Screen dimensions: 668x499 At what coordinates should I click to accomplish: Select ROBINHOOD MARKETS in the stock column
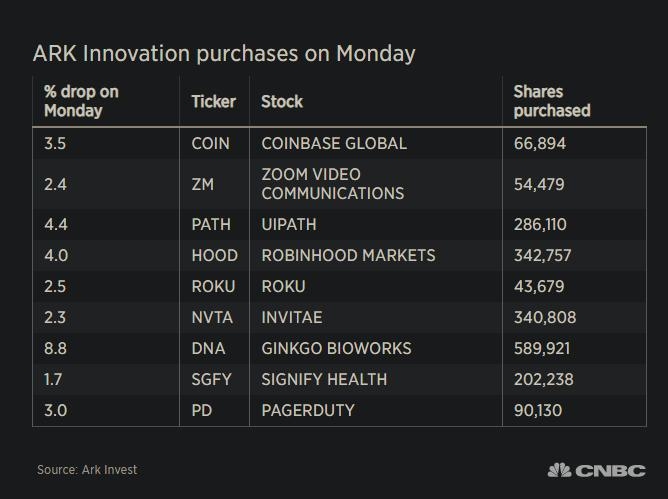tap(348, 255)
